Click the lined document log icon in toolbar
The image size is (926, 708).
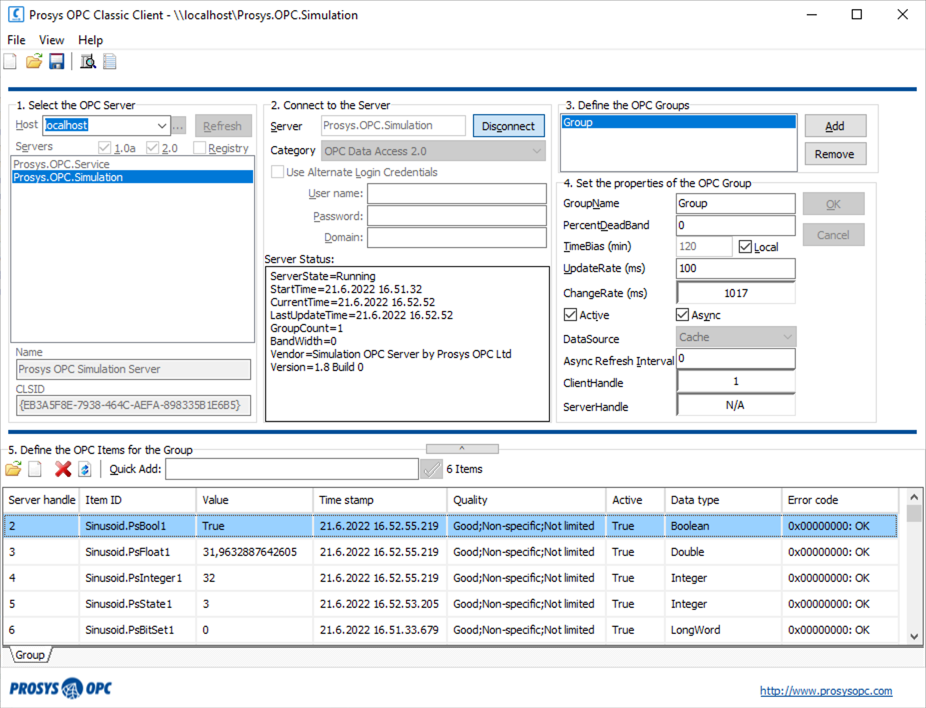110,61
